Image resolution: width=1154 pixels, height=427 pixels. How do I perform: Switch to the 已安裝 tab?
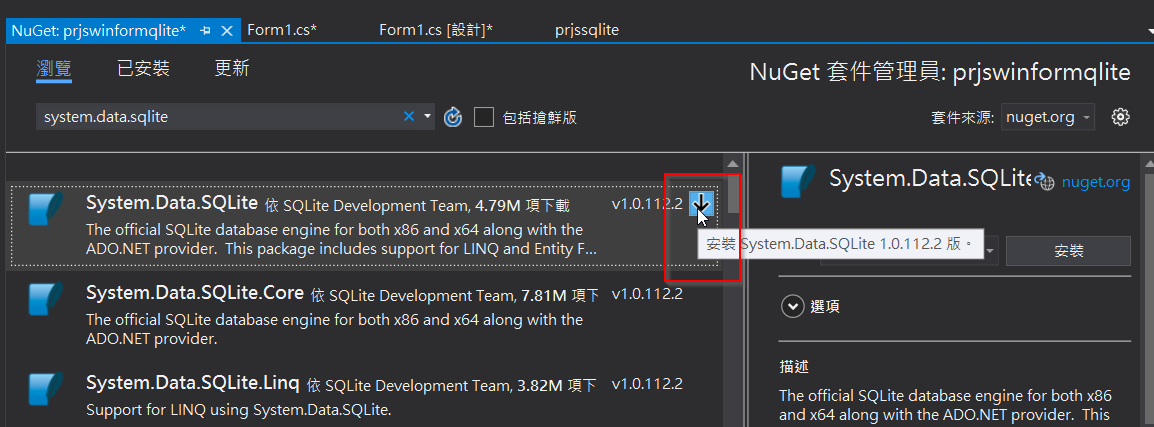(144, 68)
